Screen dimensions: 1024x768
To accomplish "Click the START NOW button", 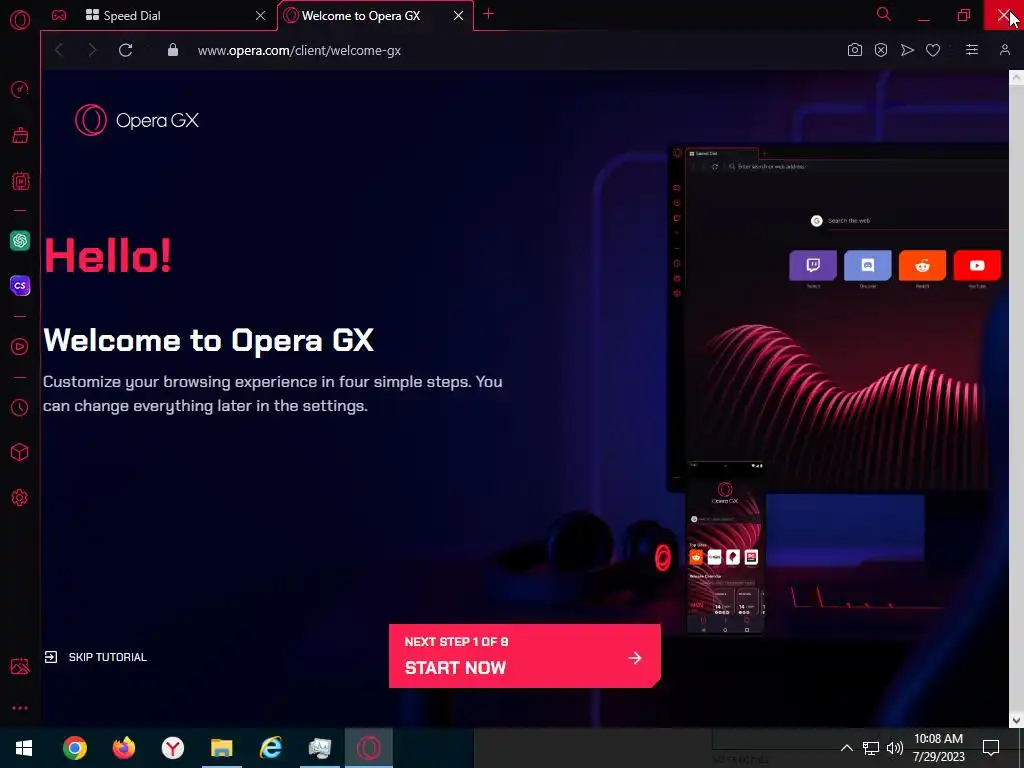I will [524, 656].
